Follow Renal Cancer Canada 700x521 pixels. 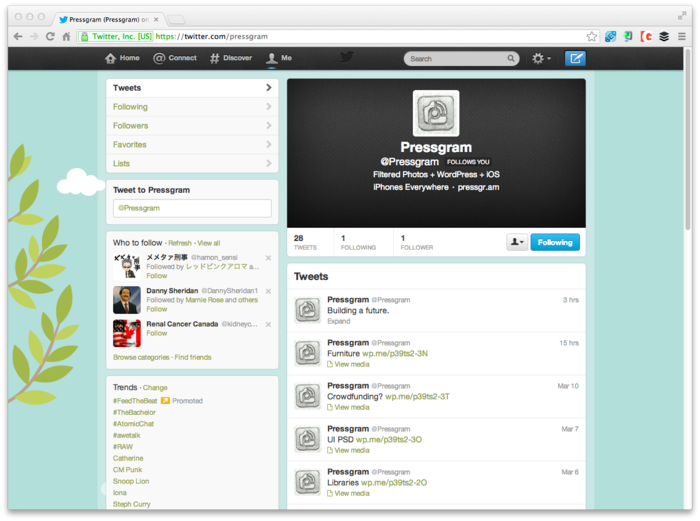pos(157,333)
